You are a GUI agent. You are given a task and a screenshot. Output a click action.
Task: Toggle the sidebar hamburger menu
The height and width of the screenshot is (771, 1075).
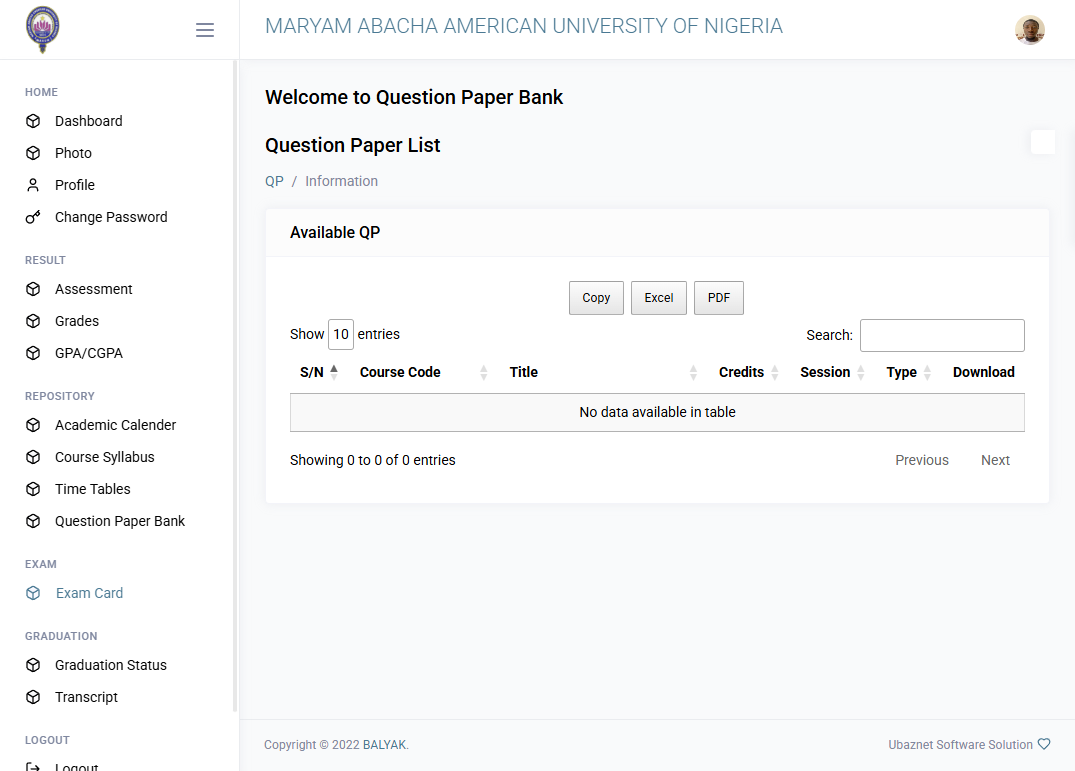204,30
